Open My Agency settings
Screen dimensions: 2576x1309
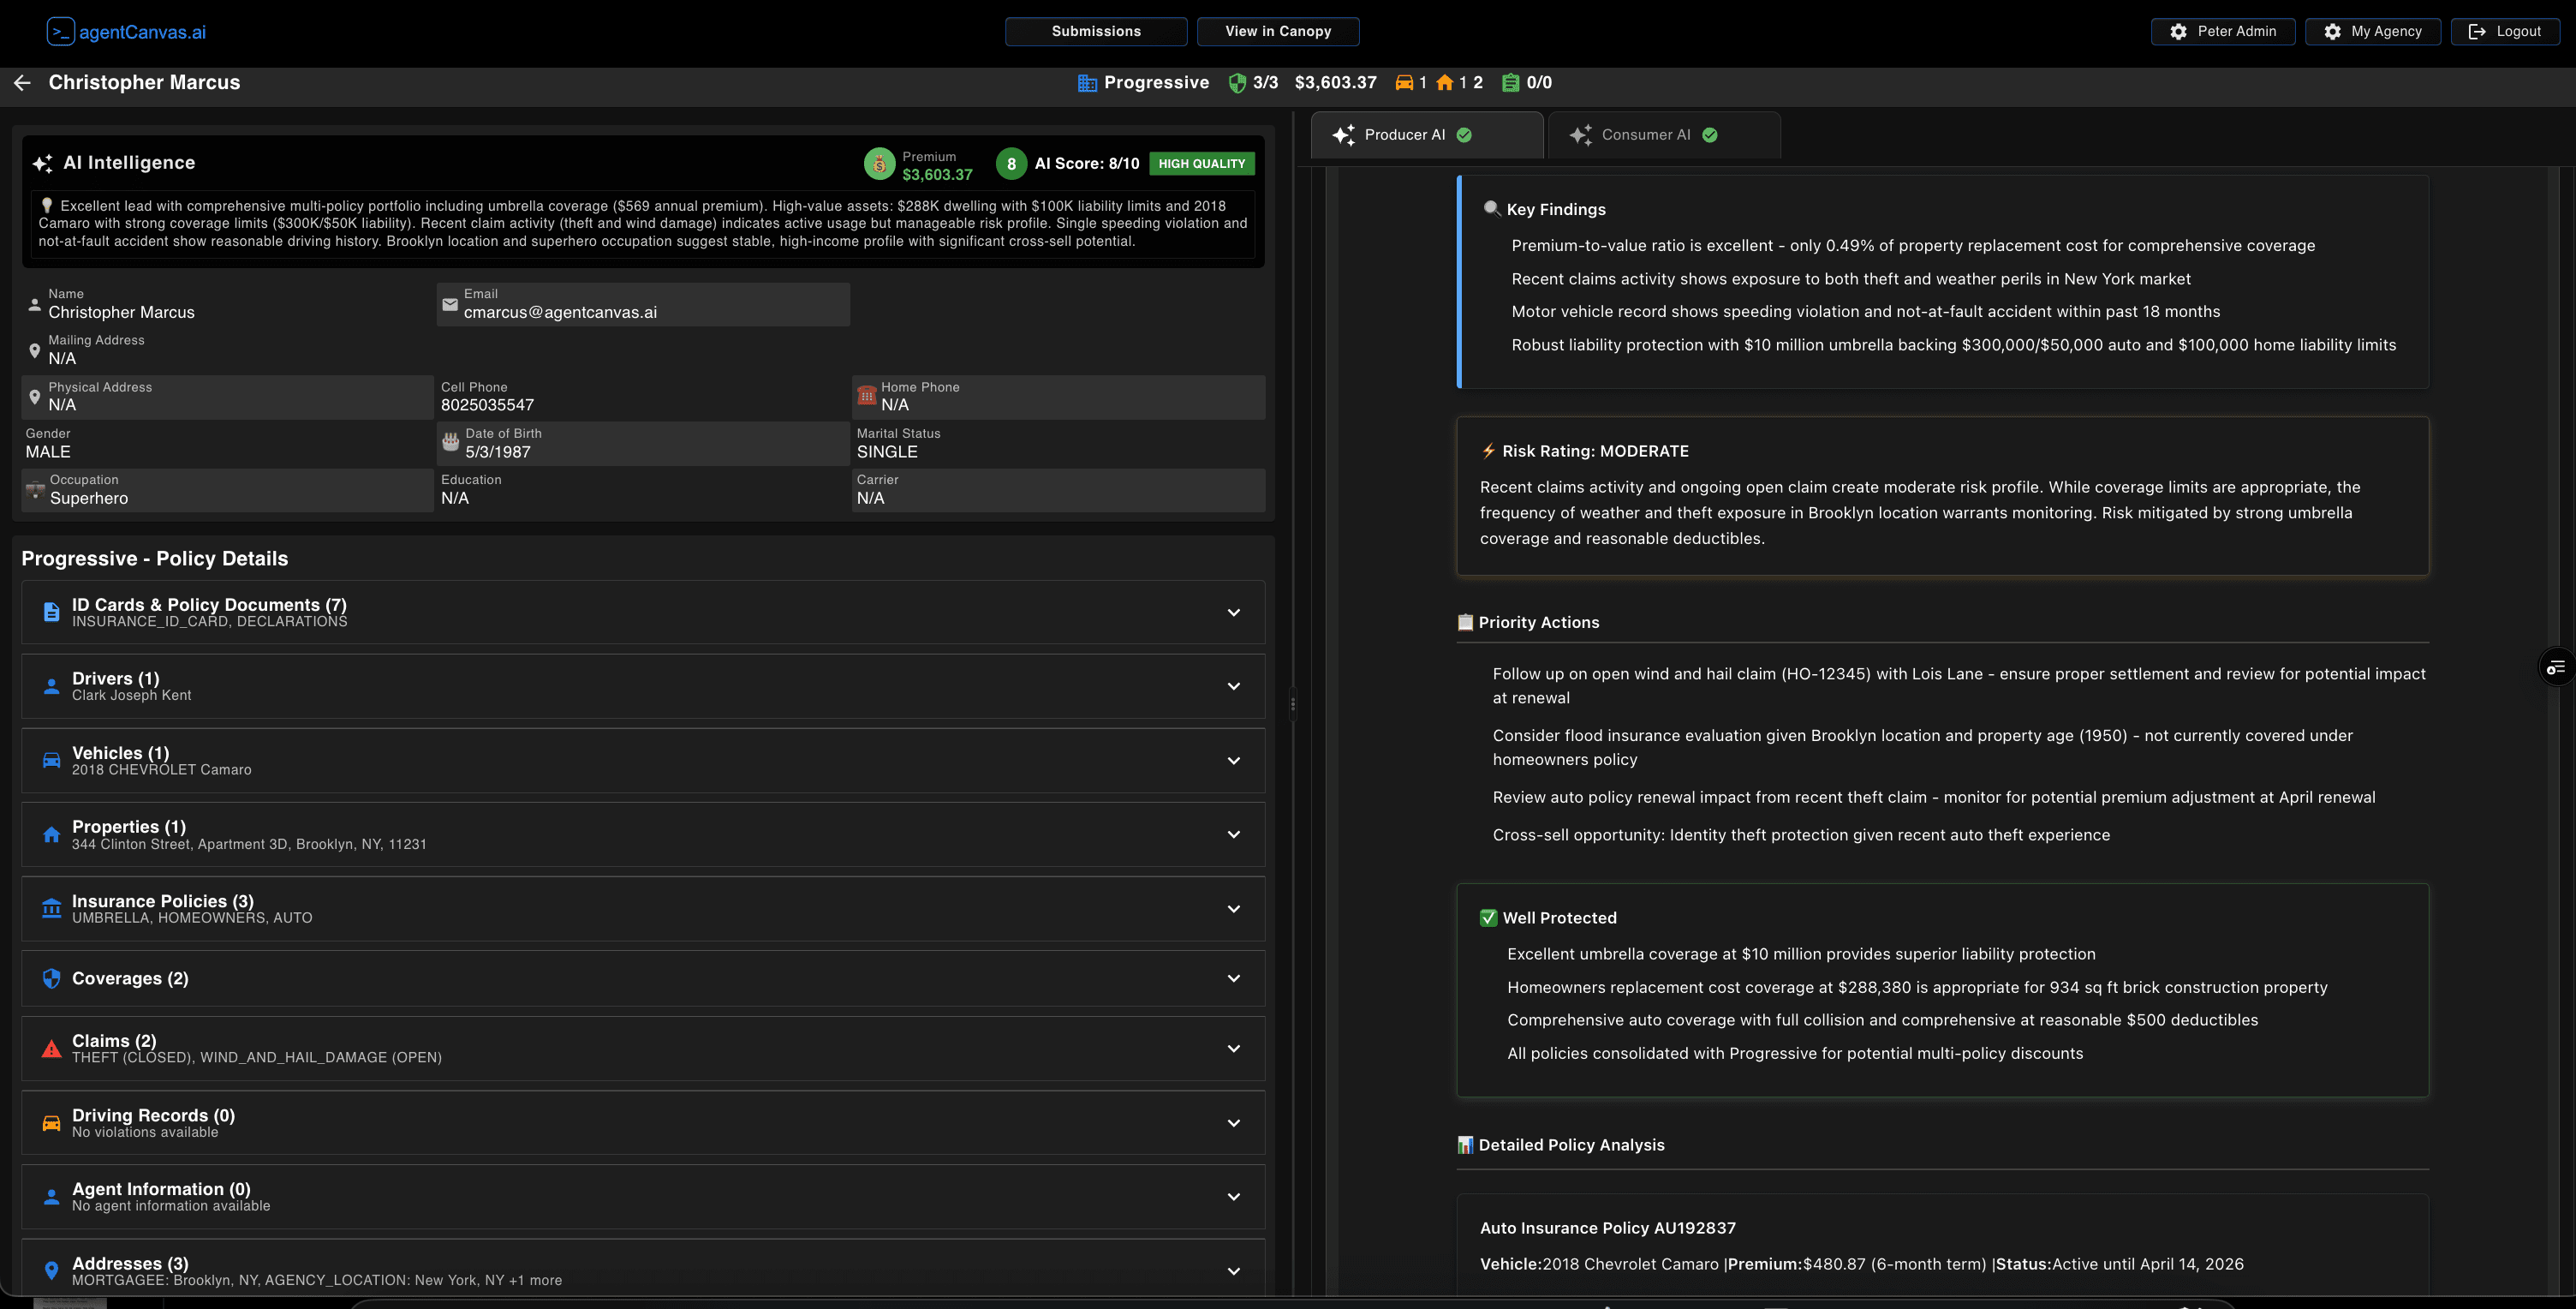coord(2372,31)
